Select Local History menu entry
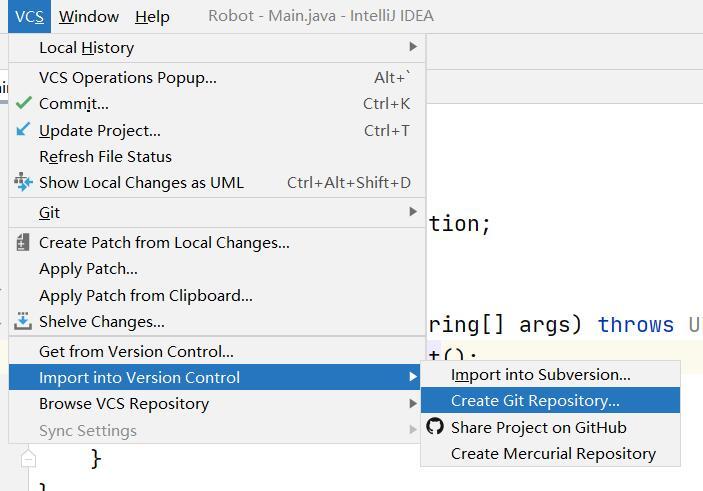703x491 pixels. coord(217,48)
